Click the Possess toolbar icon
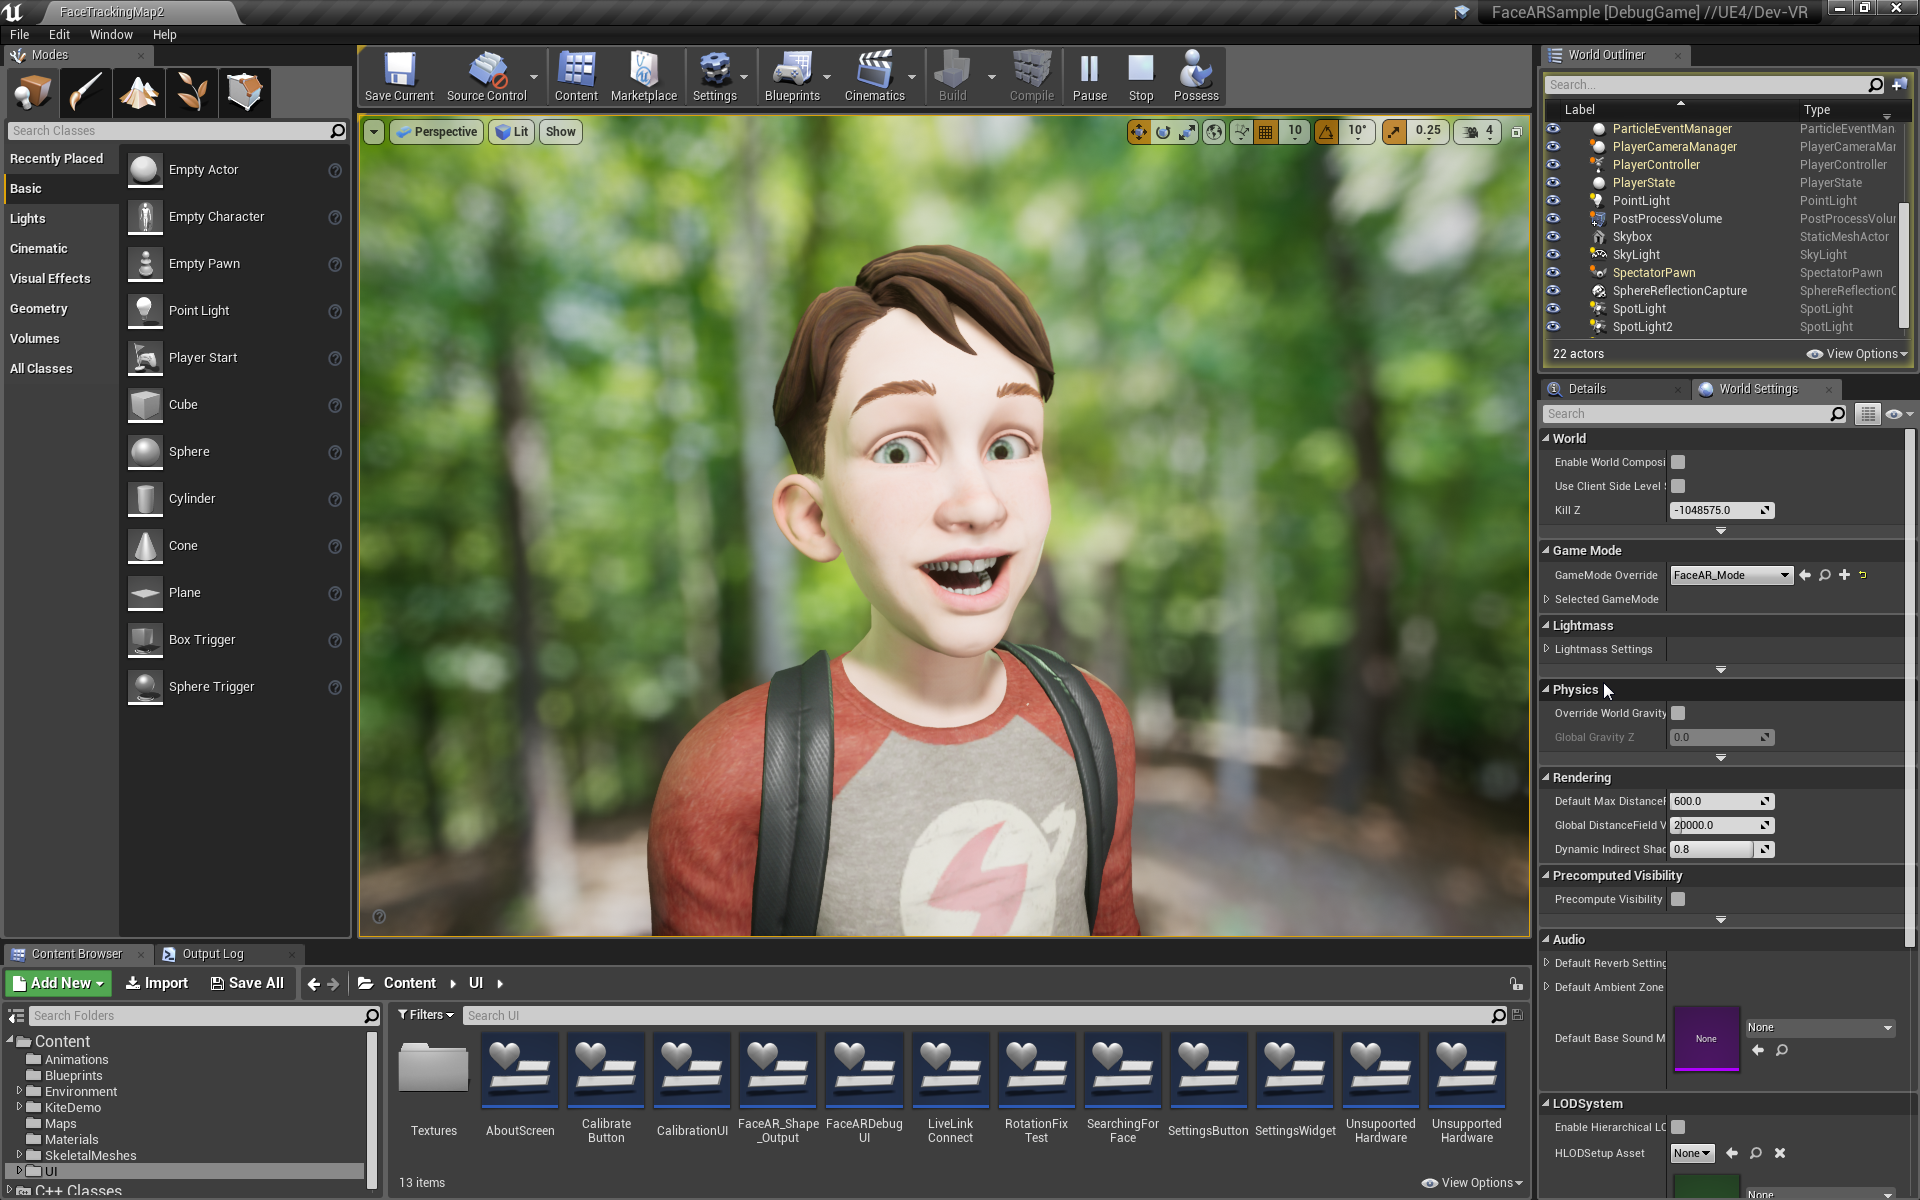This screenshot has width=1920, height=1200. pos(1195,76)
